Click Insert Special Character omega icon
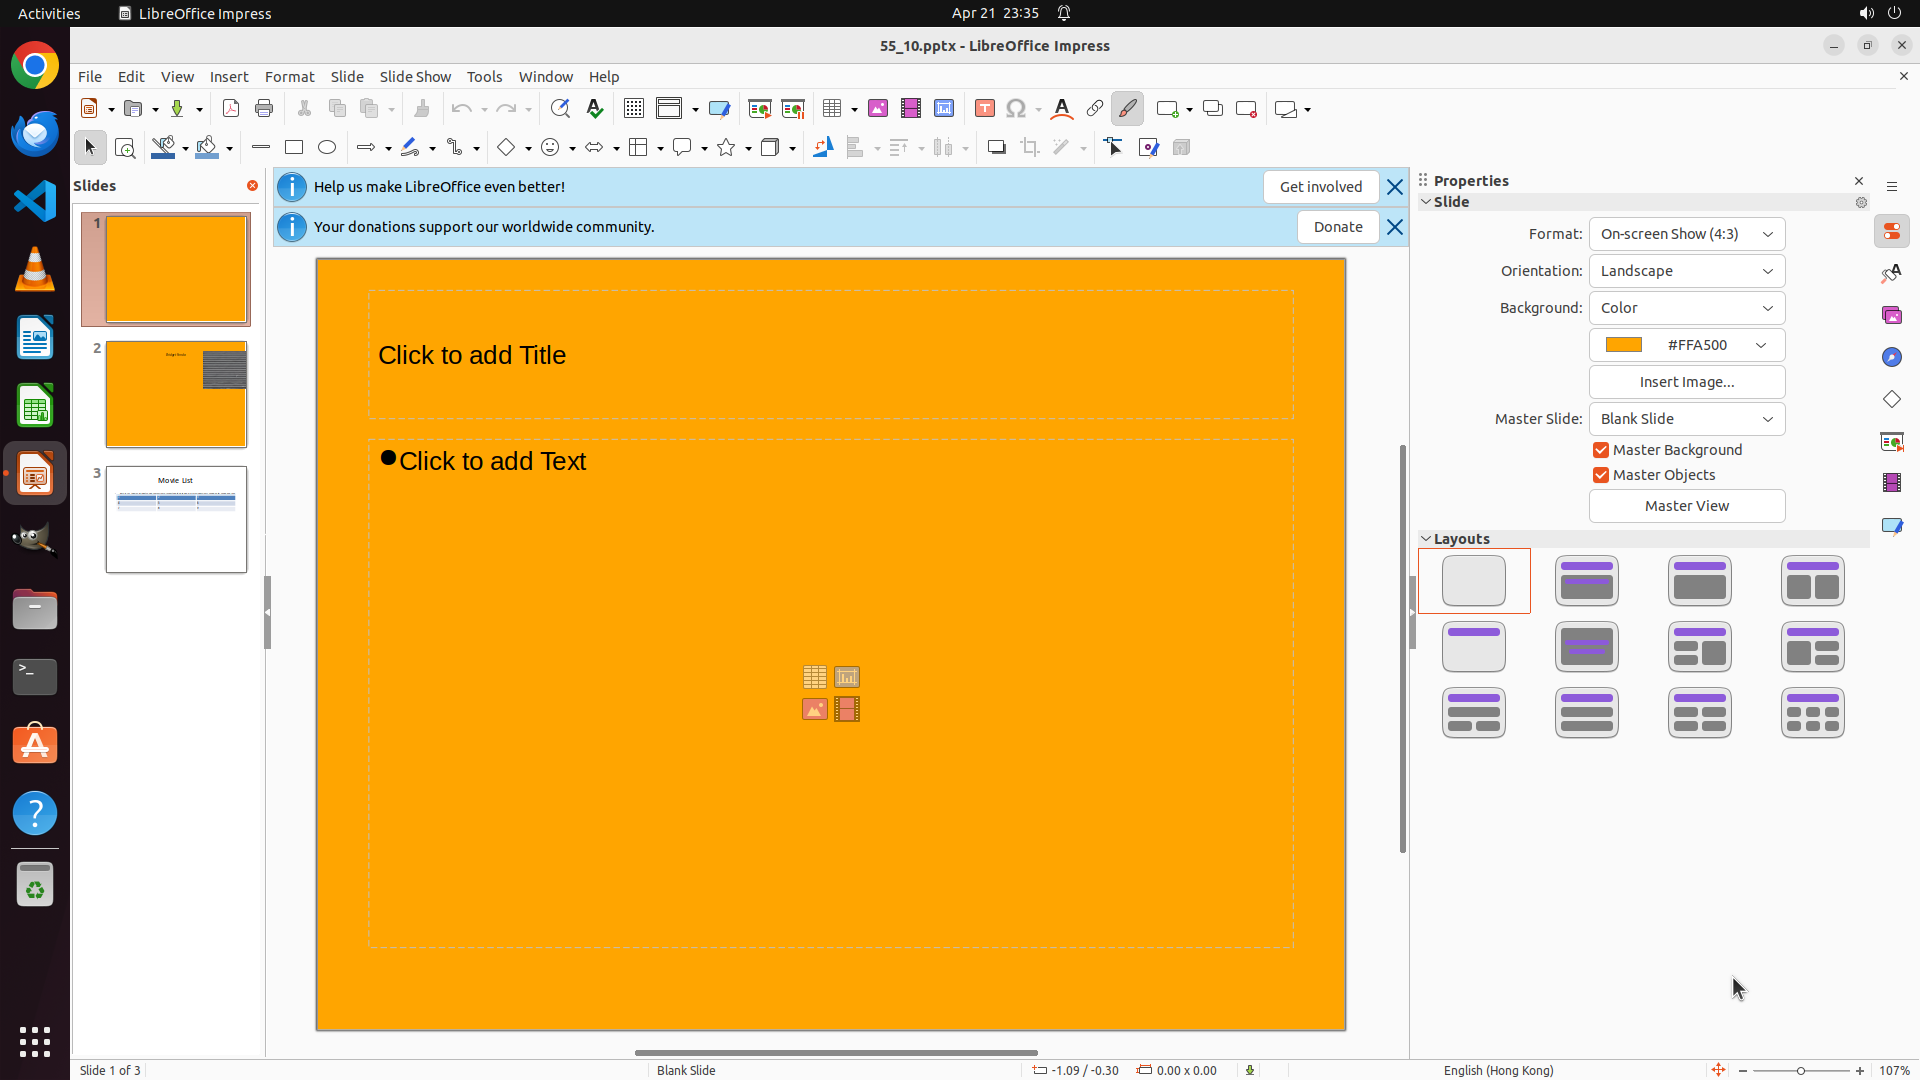1920x1080 pixels. [x=1016, y=109]
